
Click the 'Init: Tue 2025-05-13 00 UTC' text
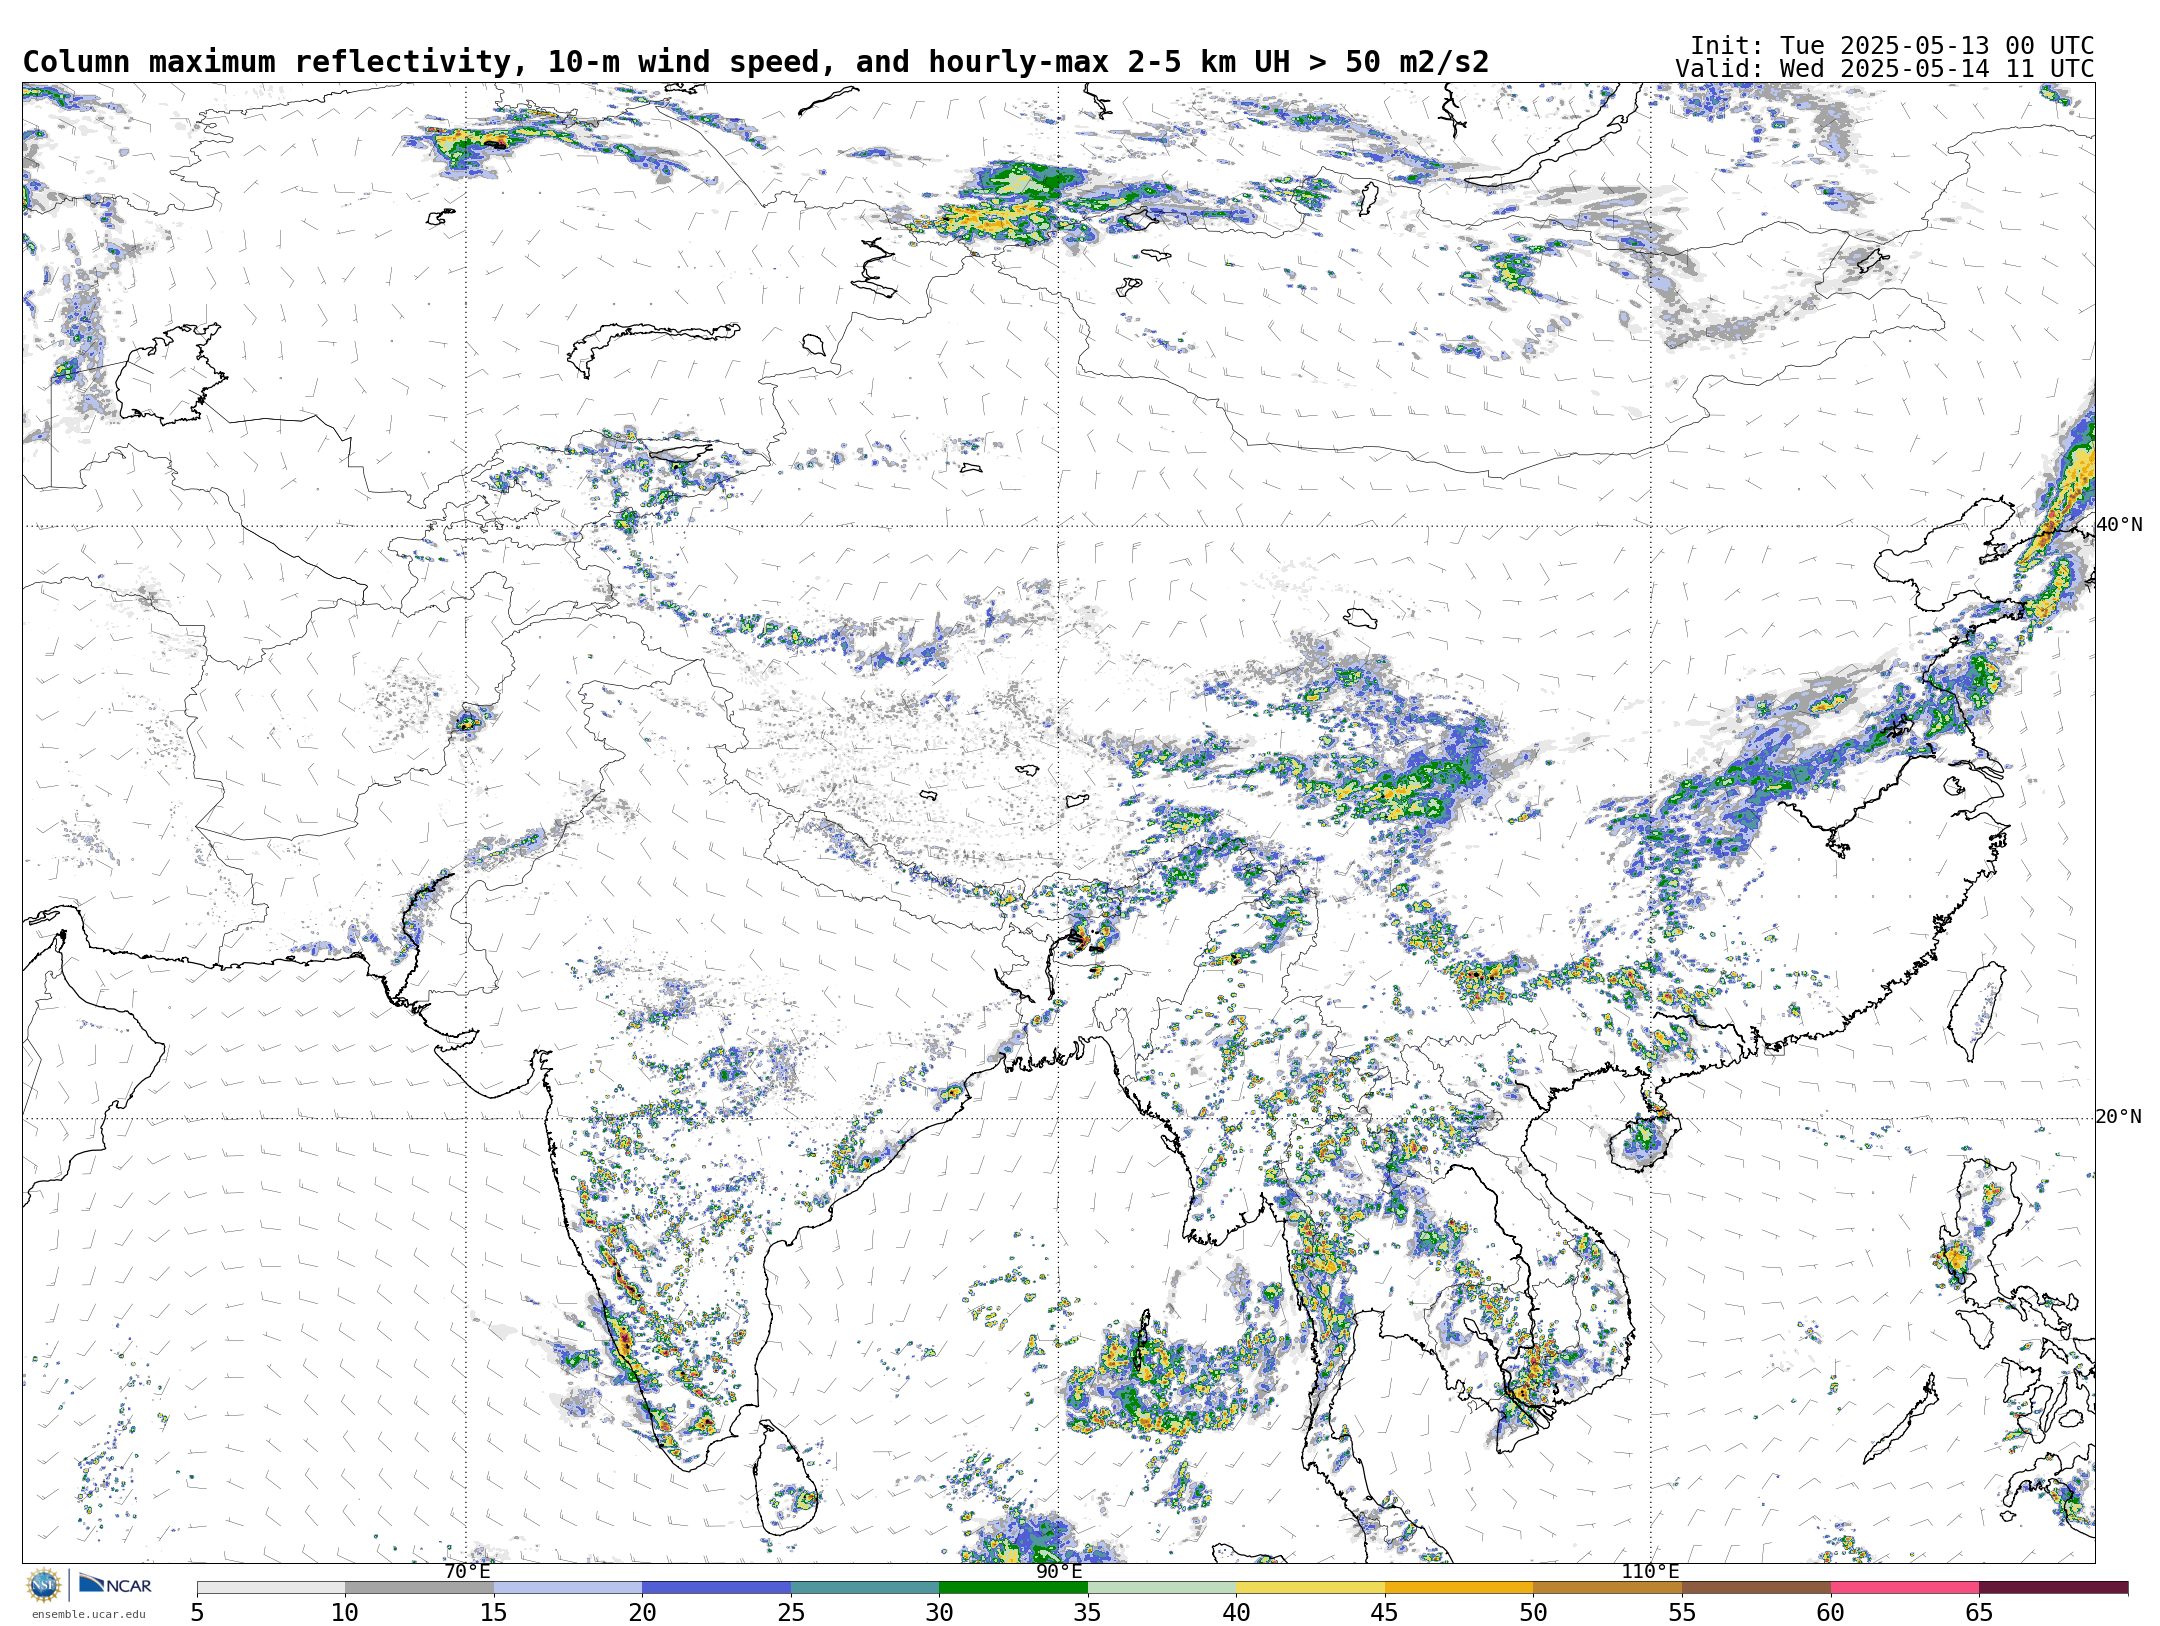[1892, 46]
